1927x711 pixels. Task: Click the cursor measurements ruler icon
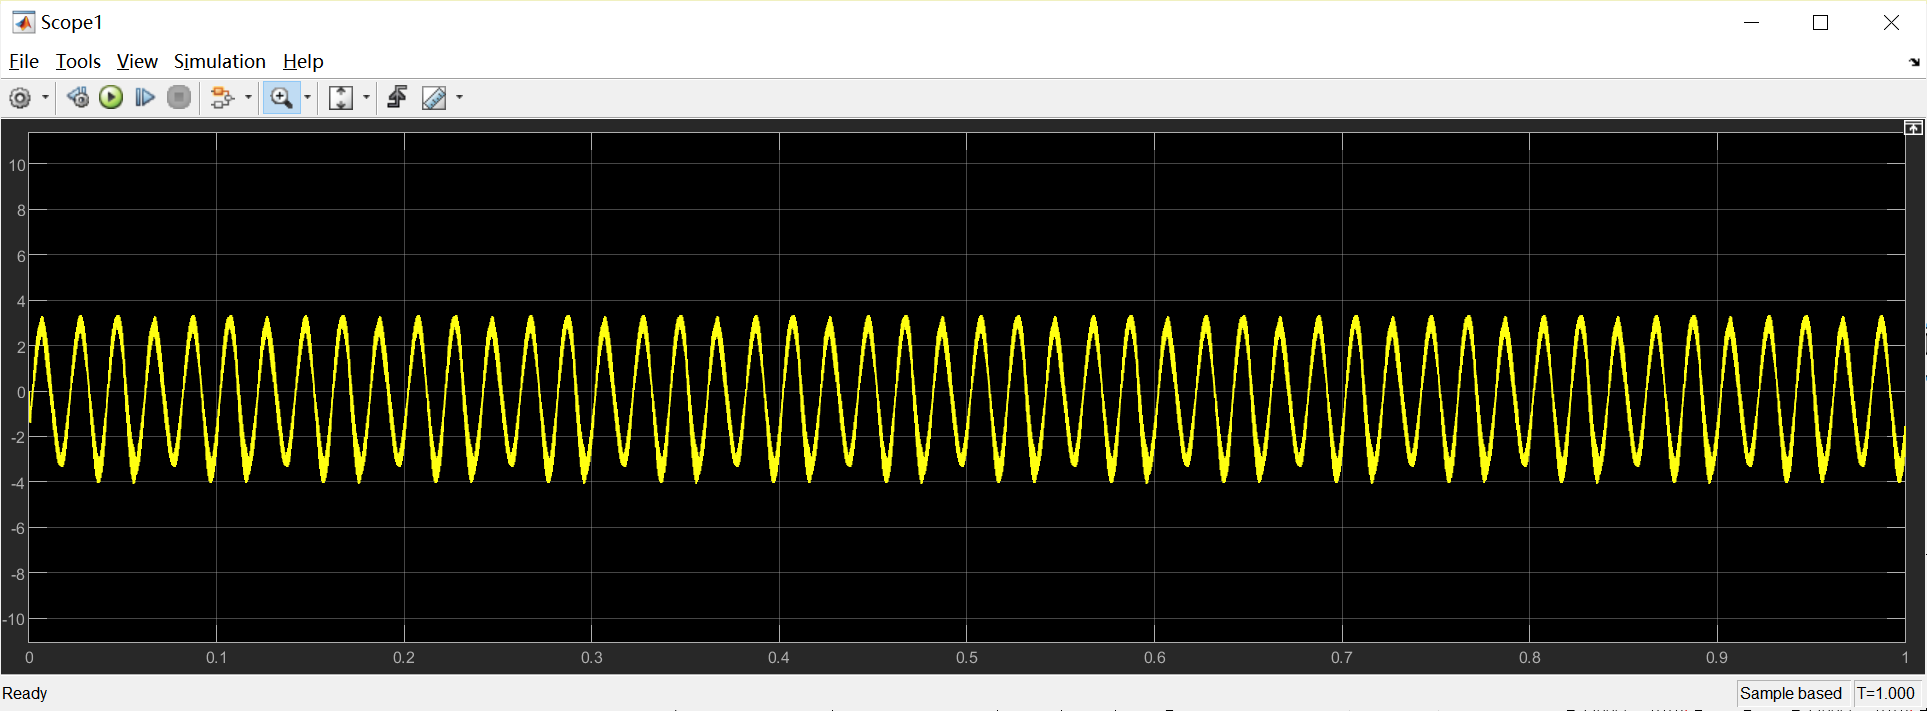434,97
